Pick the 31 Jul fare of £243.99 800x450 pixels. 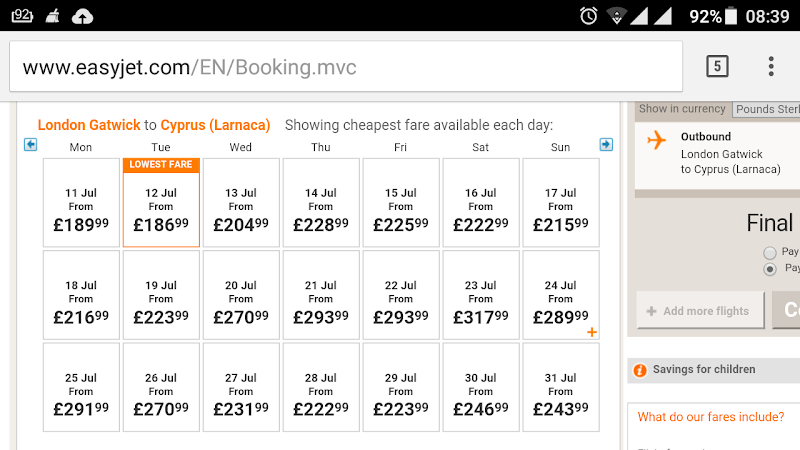[561, 388]
